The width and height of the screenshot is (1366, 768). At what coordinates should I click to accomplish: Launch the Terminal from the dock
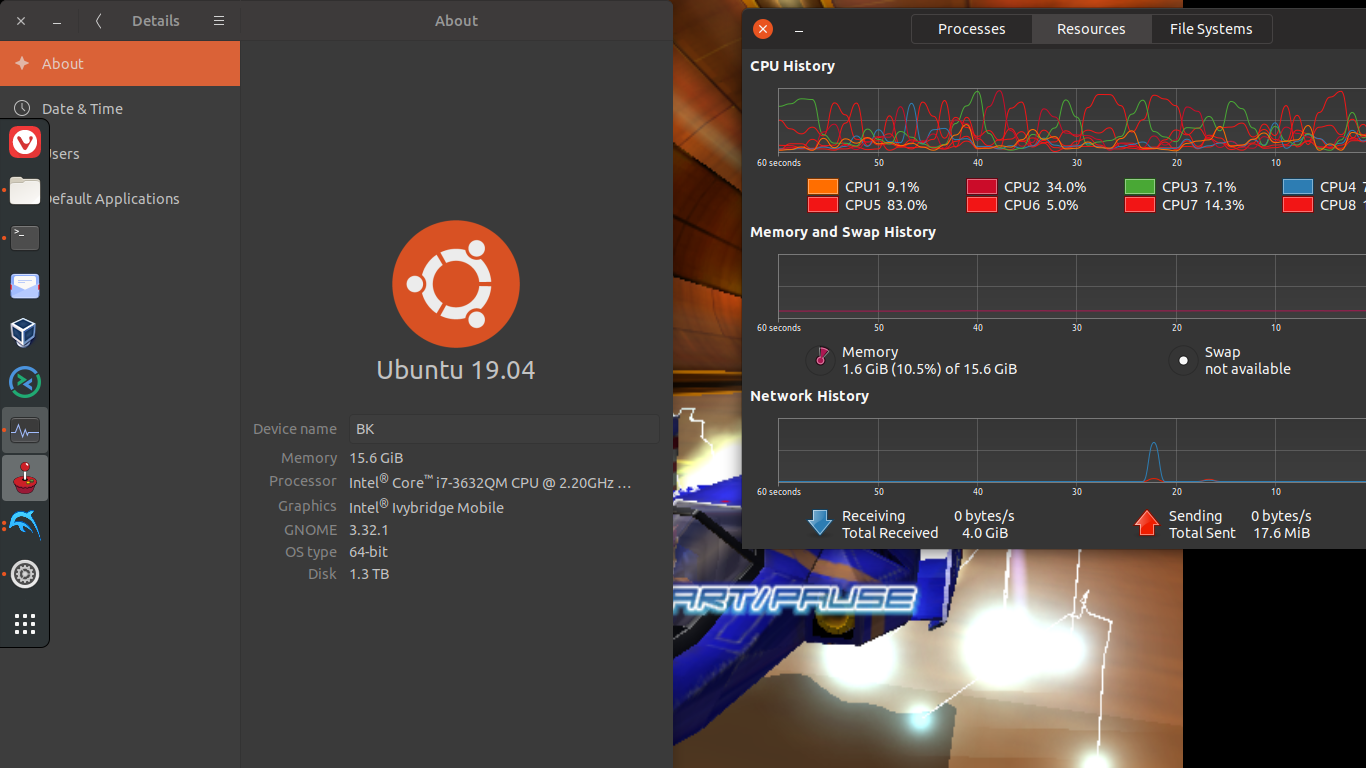25,237
